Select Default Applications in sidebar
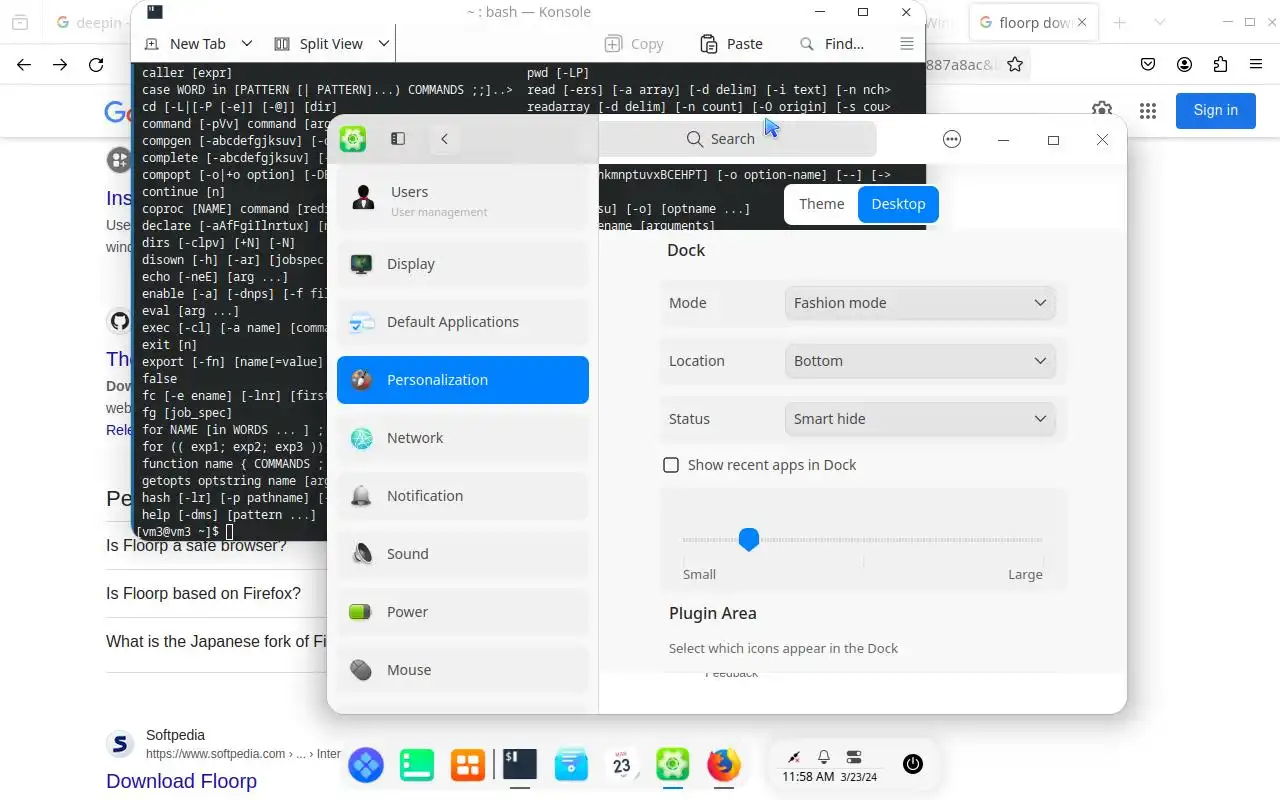 pos(462,322)
